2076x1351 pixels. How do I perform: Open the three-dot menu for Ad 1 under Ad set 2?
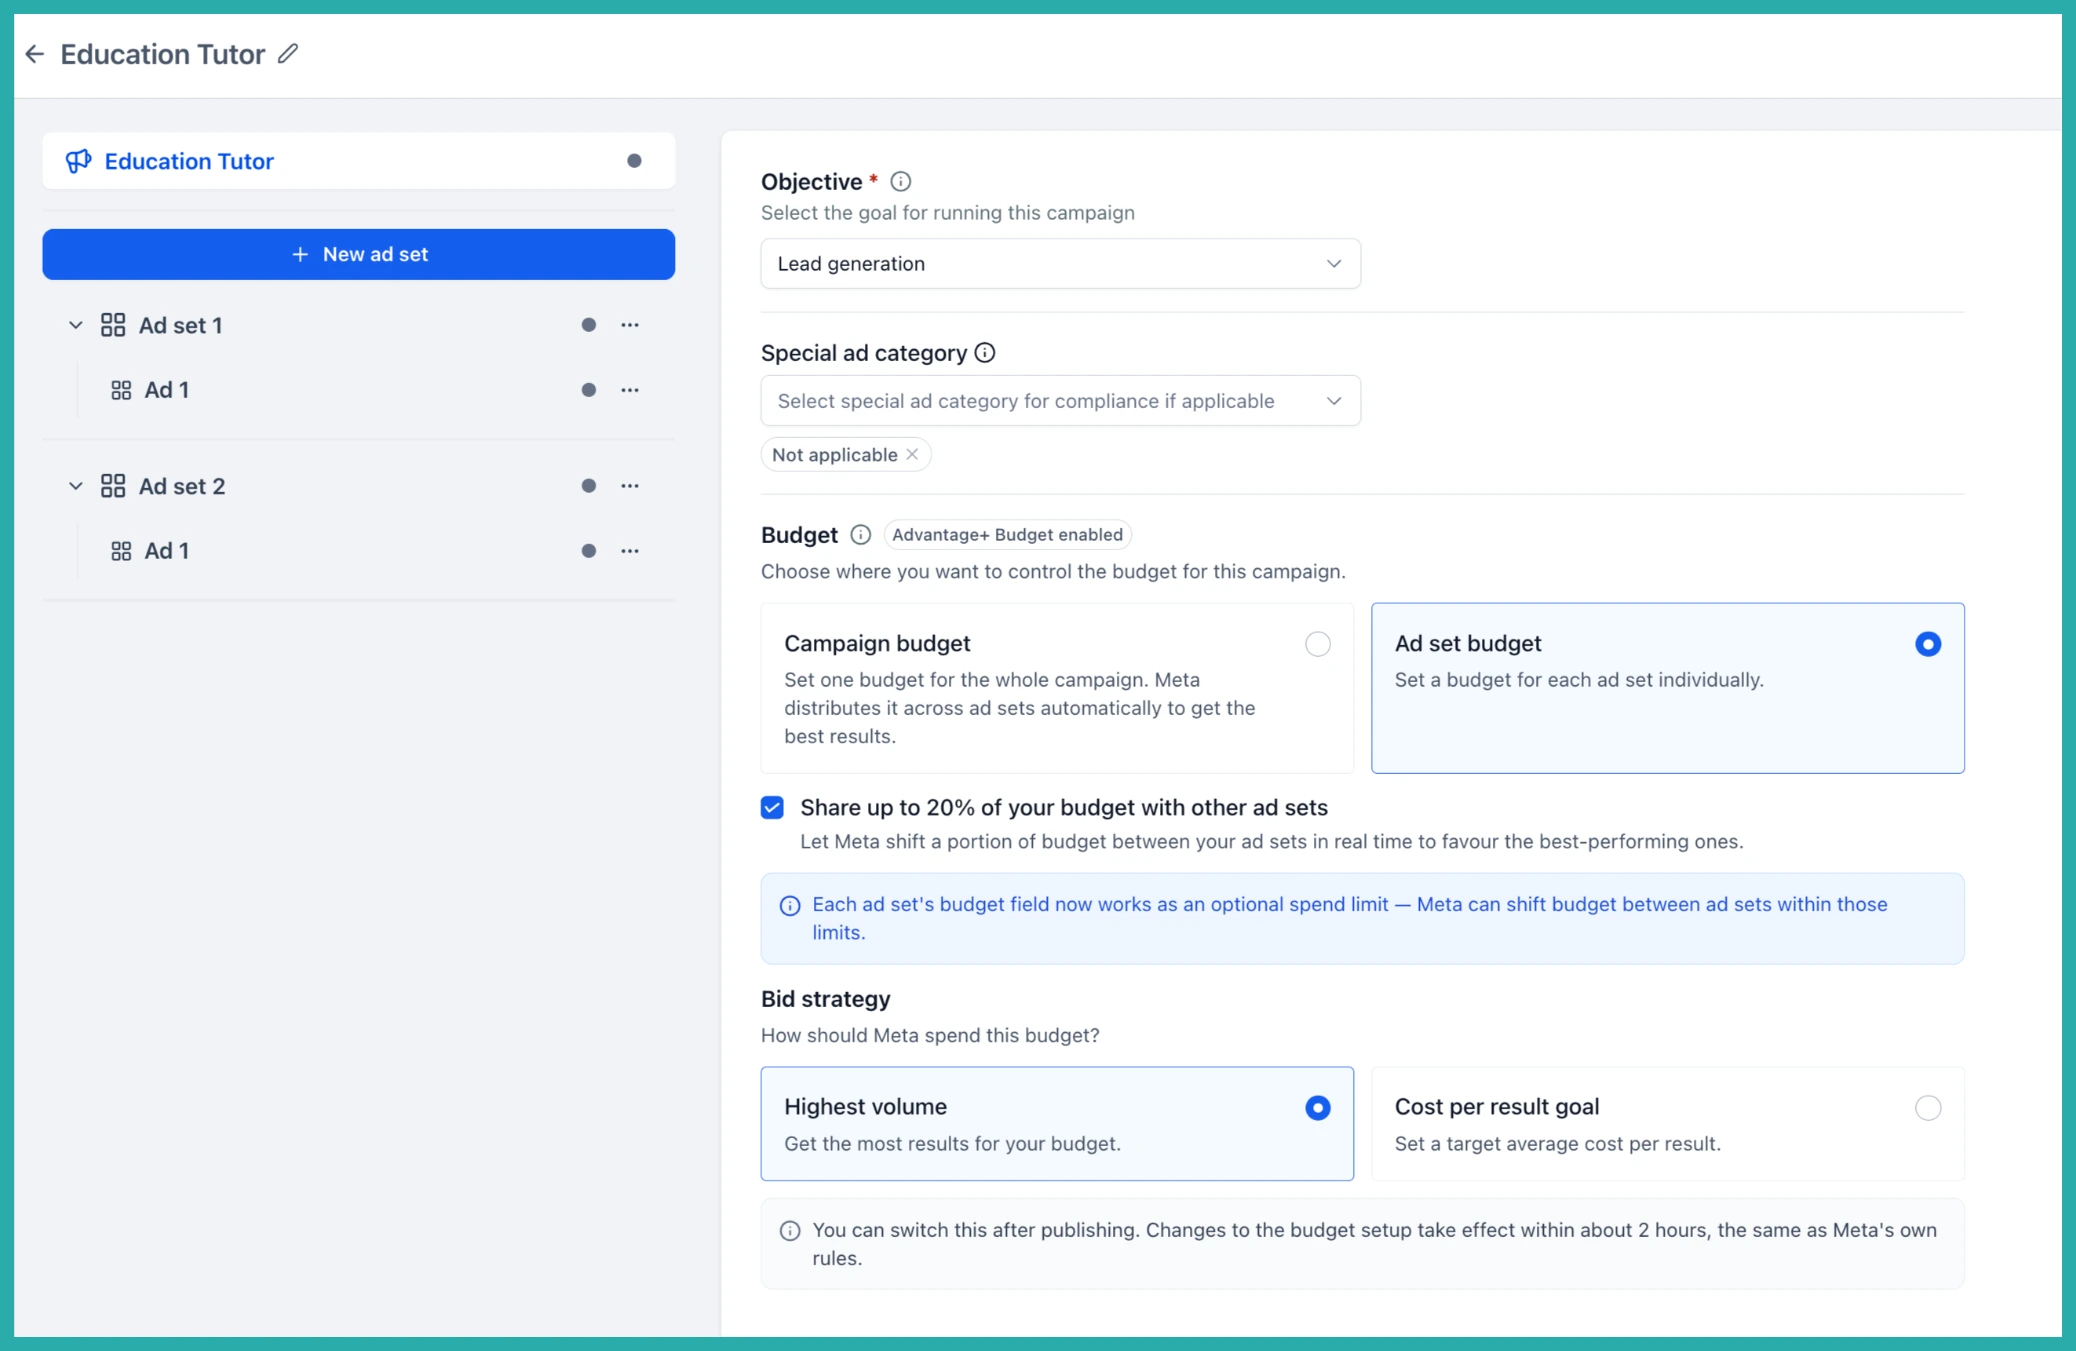click(x=630, y=551)
